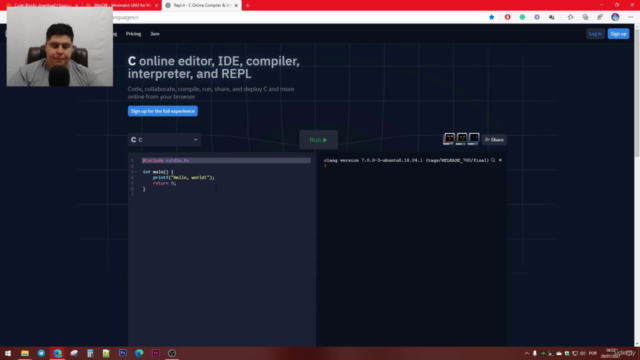
Task: Click the Sign up button in header
Action: [618, 34]
